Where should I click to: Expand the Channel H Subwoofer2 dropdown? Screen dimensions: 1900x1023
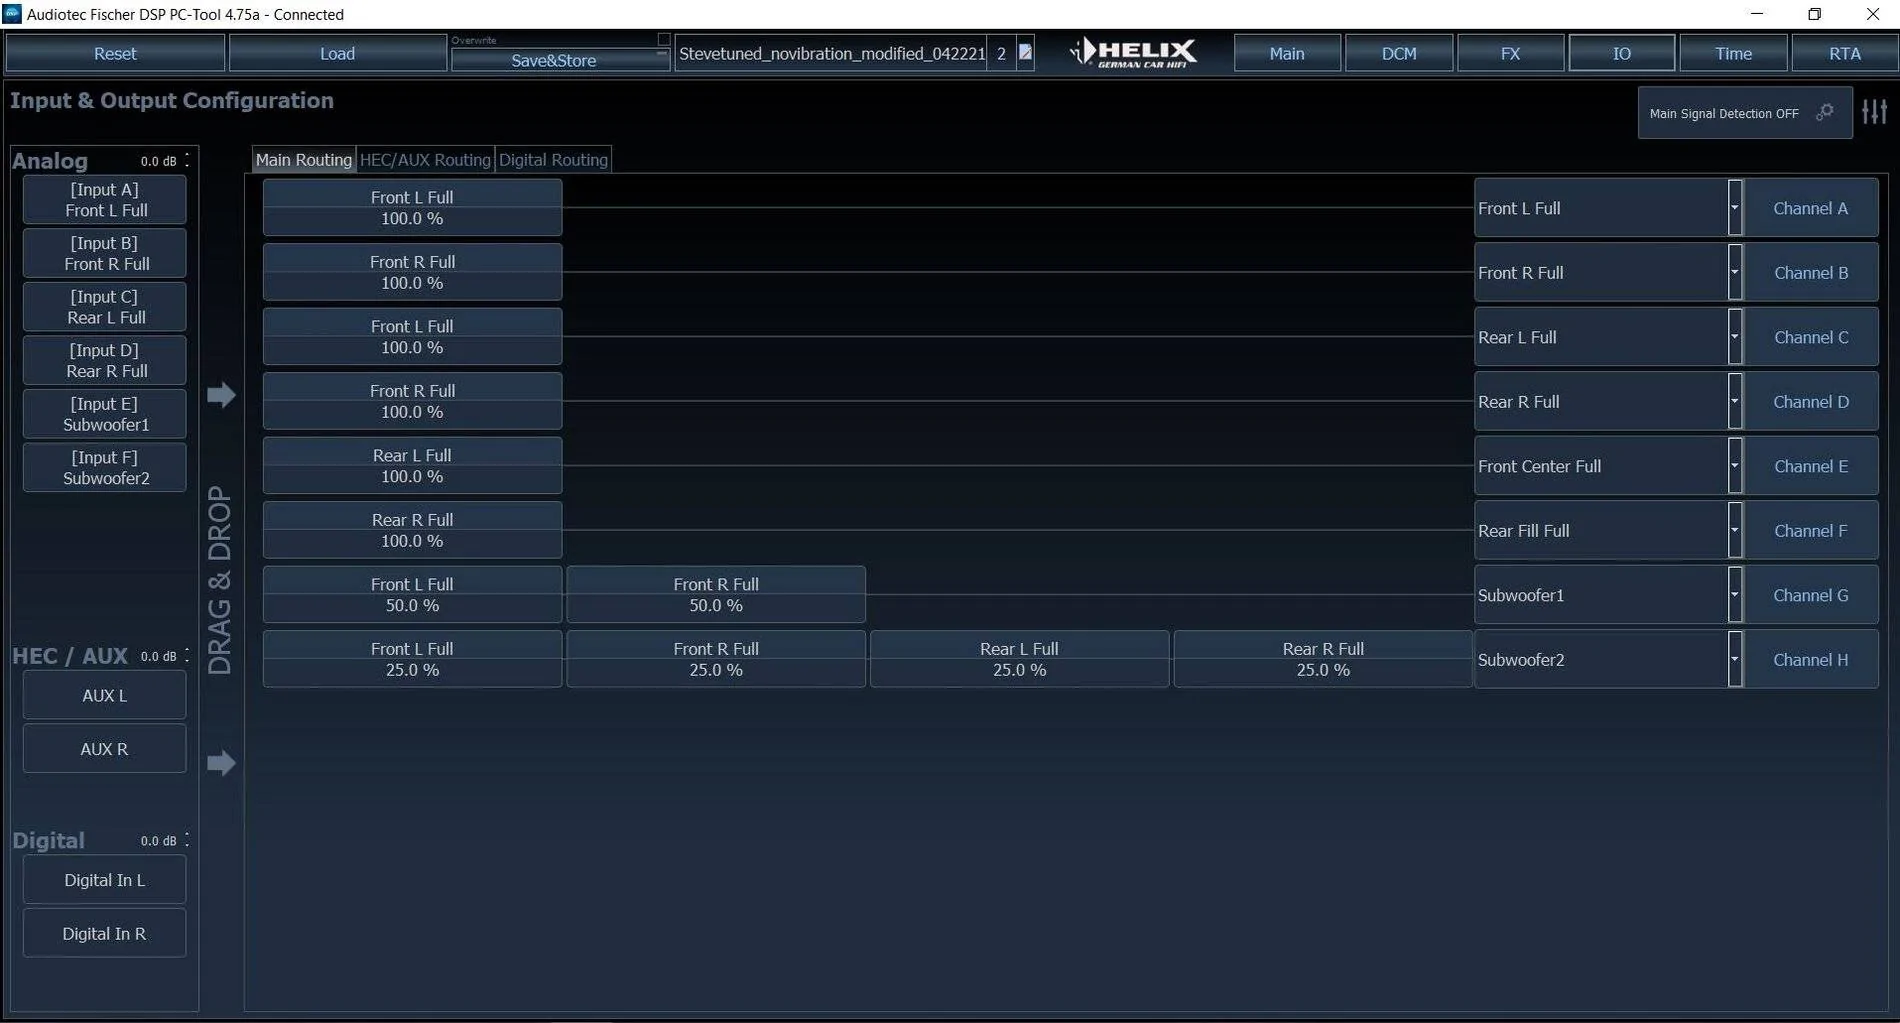(1735, 659)
